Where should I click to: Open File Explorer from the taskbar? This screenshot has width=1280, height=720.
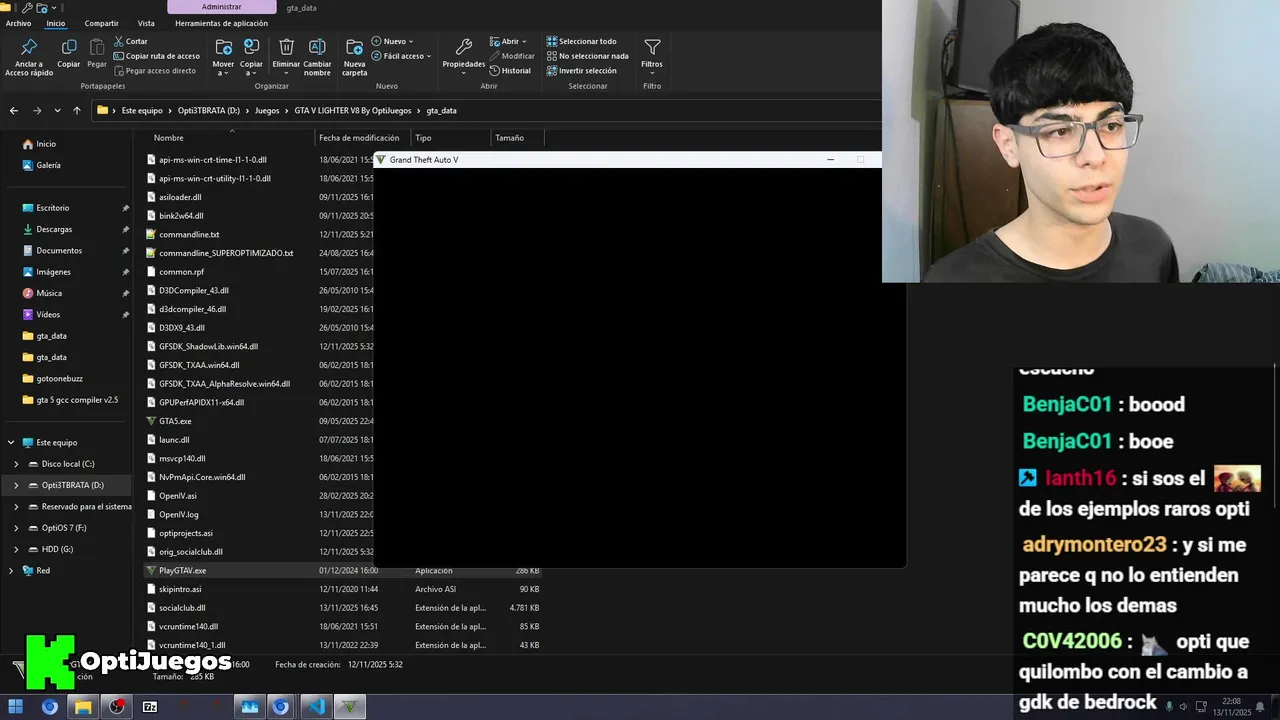coord(83,707)
